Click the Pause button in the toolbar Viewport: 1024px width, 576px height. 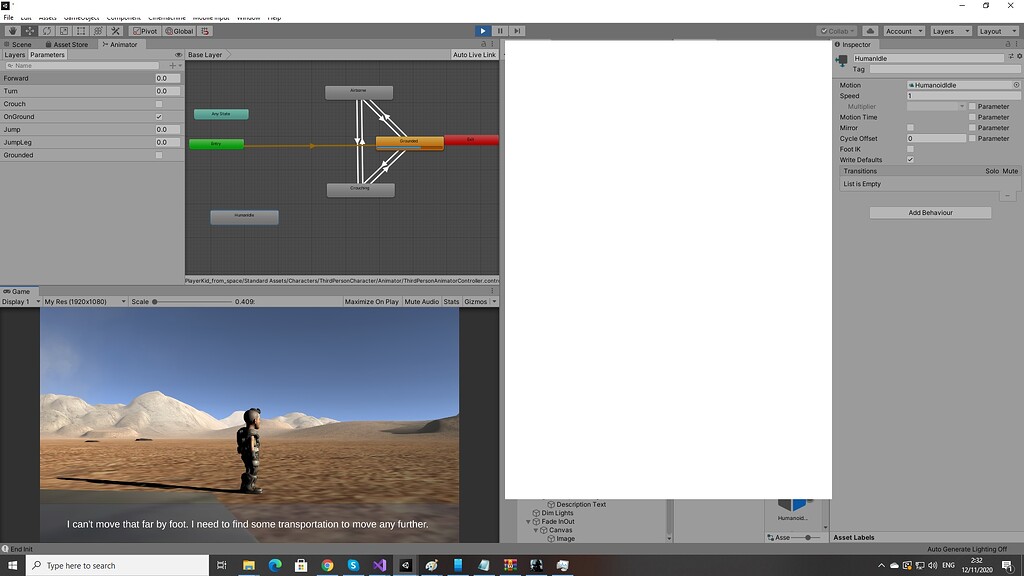[x=500, y=31]
